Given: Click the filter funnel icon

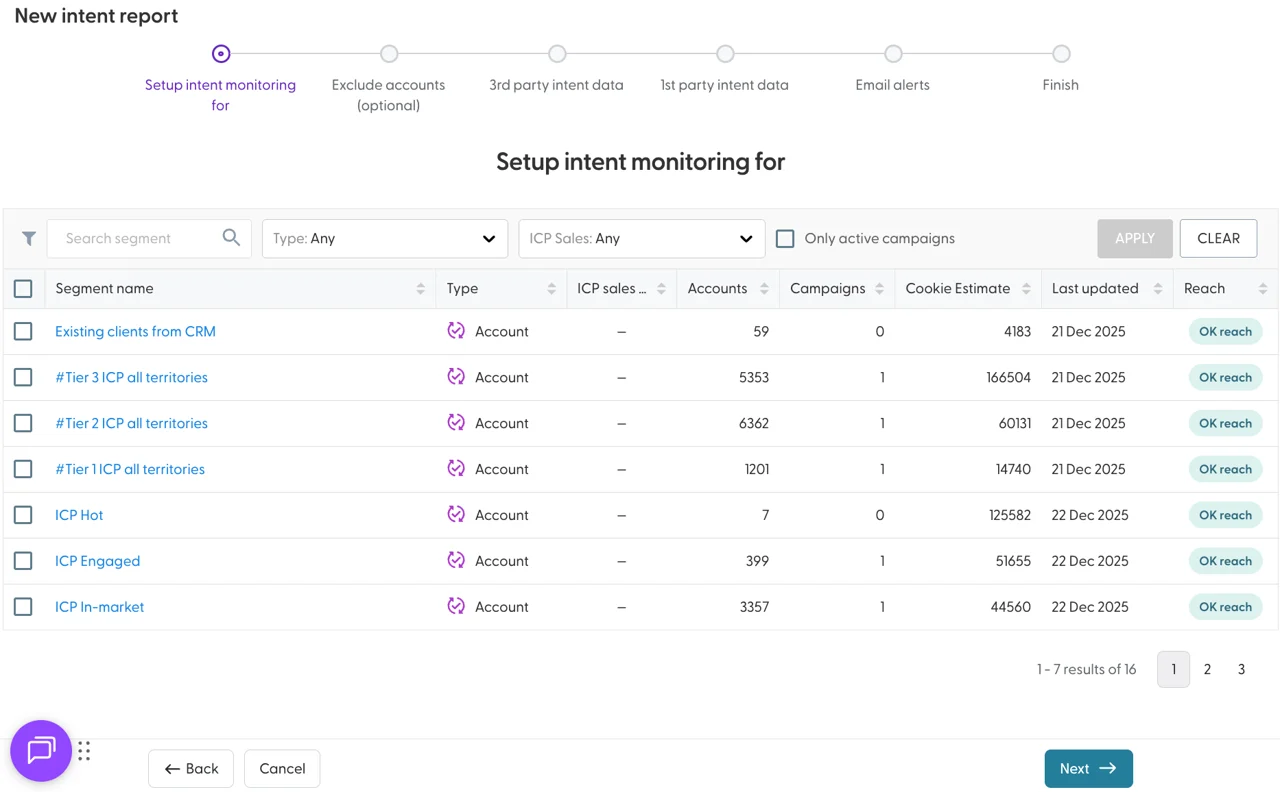Looking at the screenshot, I should (x=29, y=238).
